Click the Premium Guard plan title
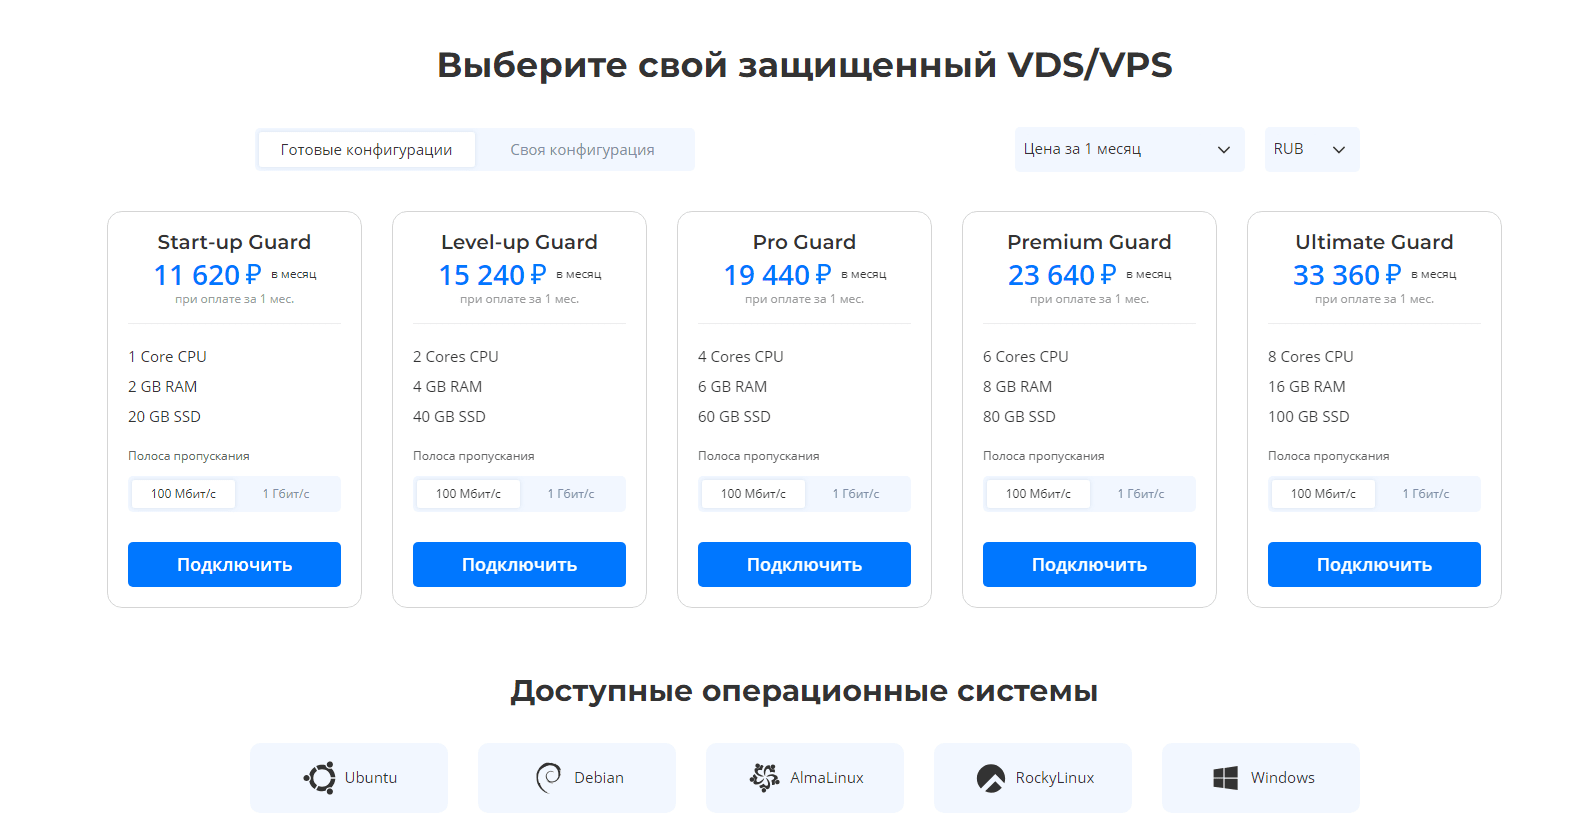 (1089, 242)
